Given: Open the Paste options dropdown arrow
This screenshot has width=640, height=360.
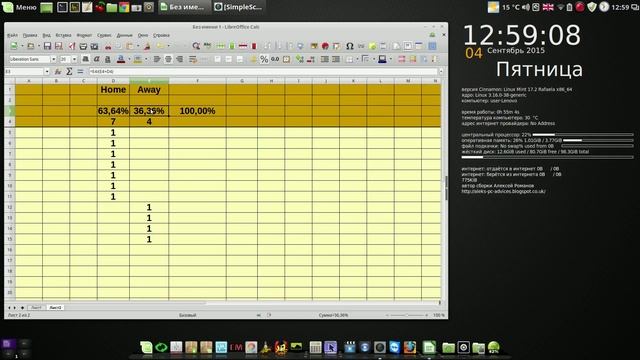Looking at the screenshot, I should point(138,46).
